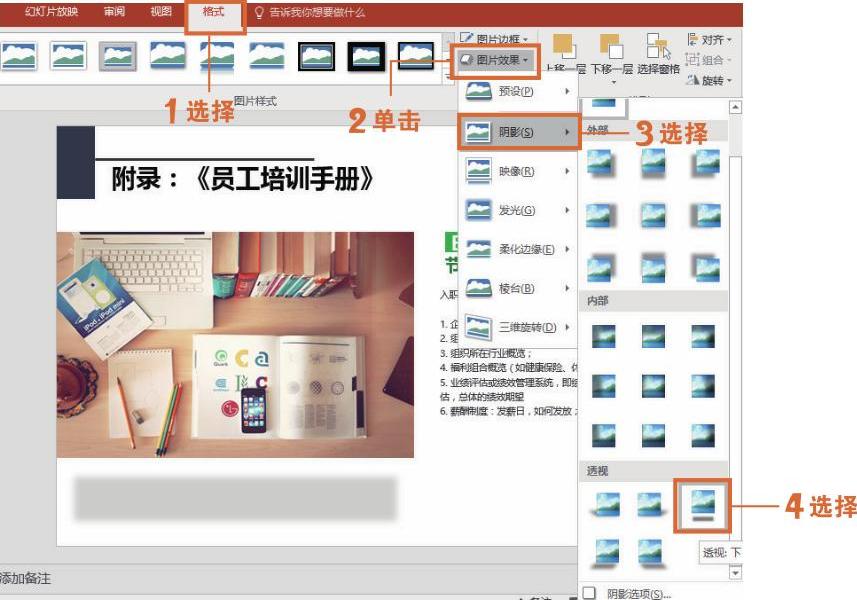Choose third outer shadow in first row
This screenshot has width=857, height=600.
[705, 164]
